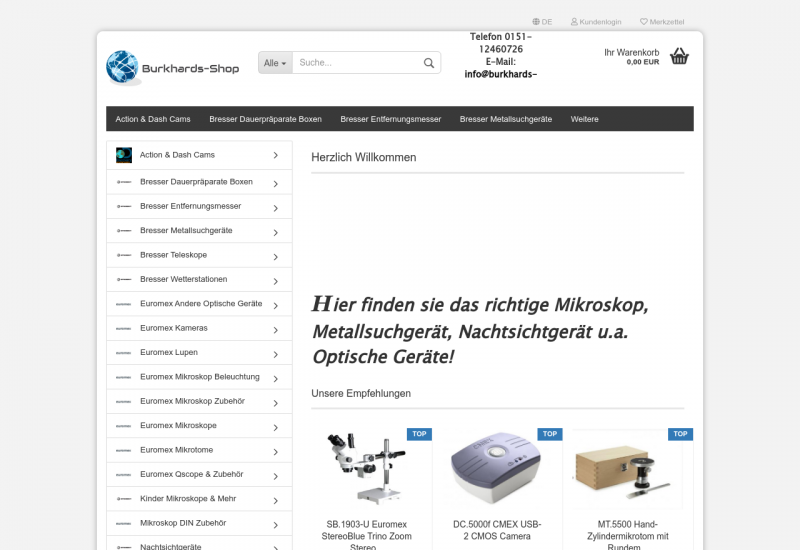This screenshot has width=800, height=550.
Task: Expand Euromex Kameras sidebar chevron
Action: click(275, 329)
